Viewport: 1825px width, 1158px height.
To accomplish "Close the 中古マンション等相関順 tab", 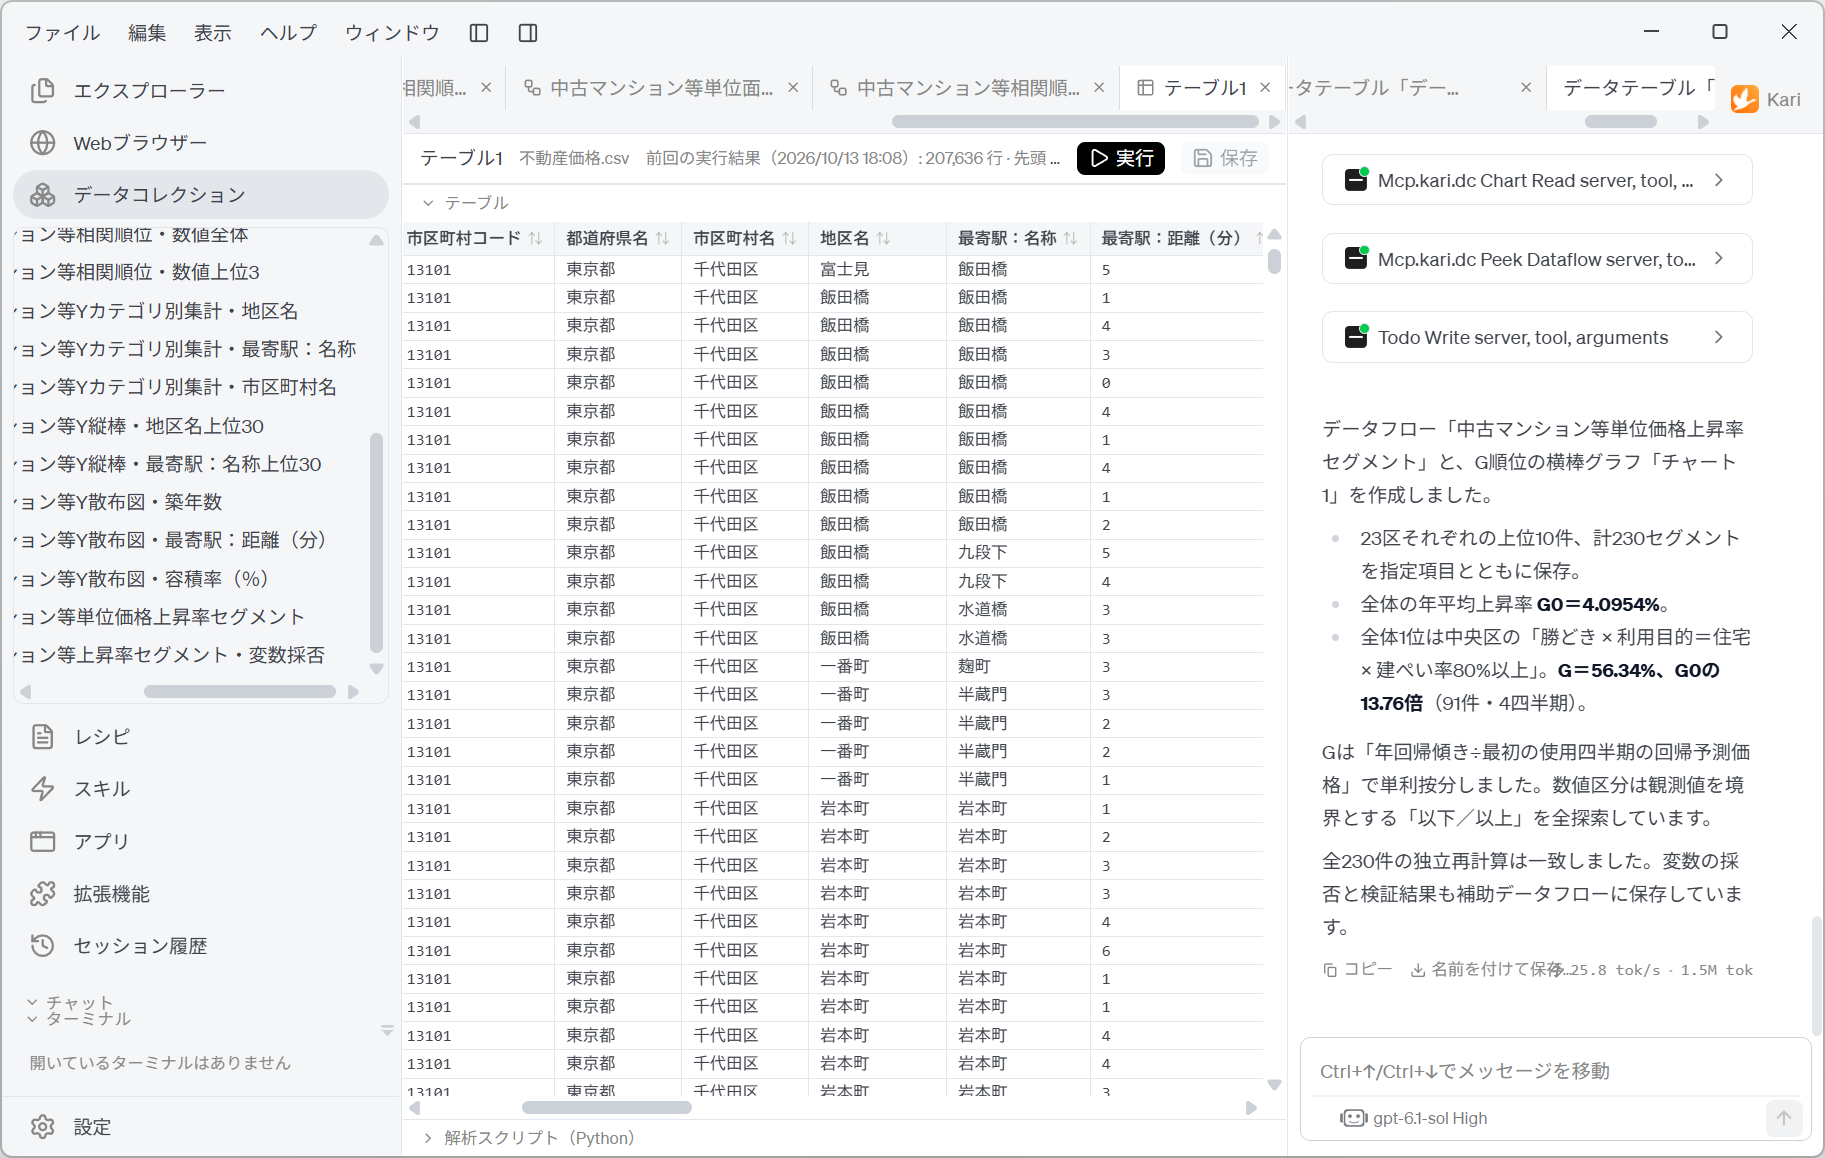I will [x=1099, y=88].
